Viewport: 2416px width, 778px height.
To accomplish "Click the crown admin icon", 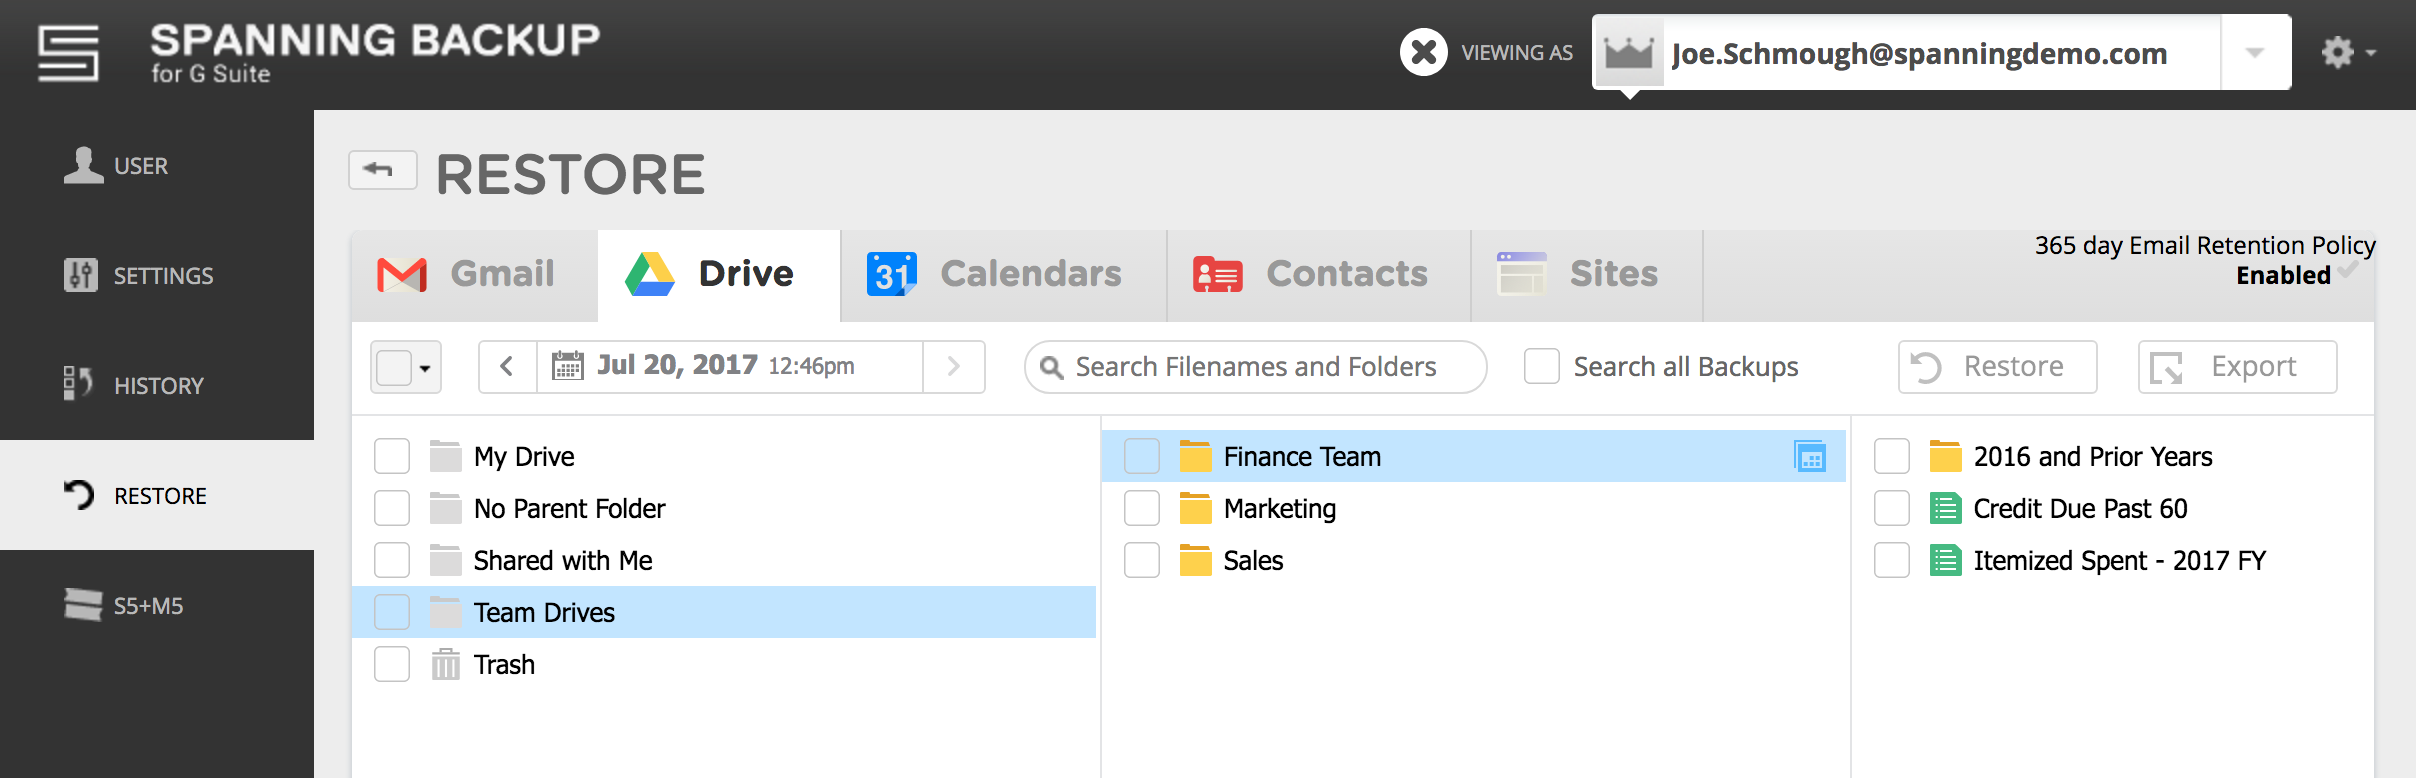I will pyautogui.click(x=1628, y=53).
